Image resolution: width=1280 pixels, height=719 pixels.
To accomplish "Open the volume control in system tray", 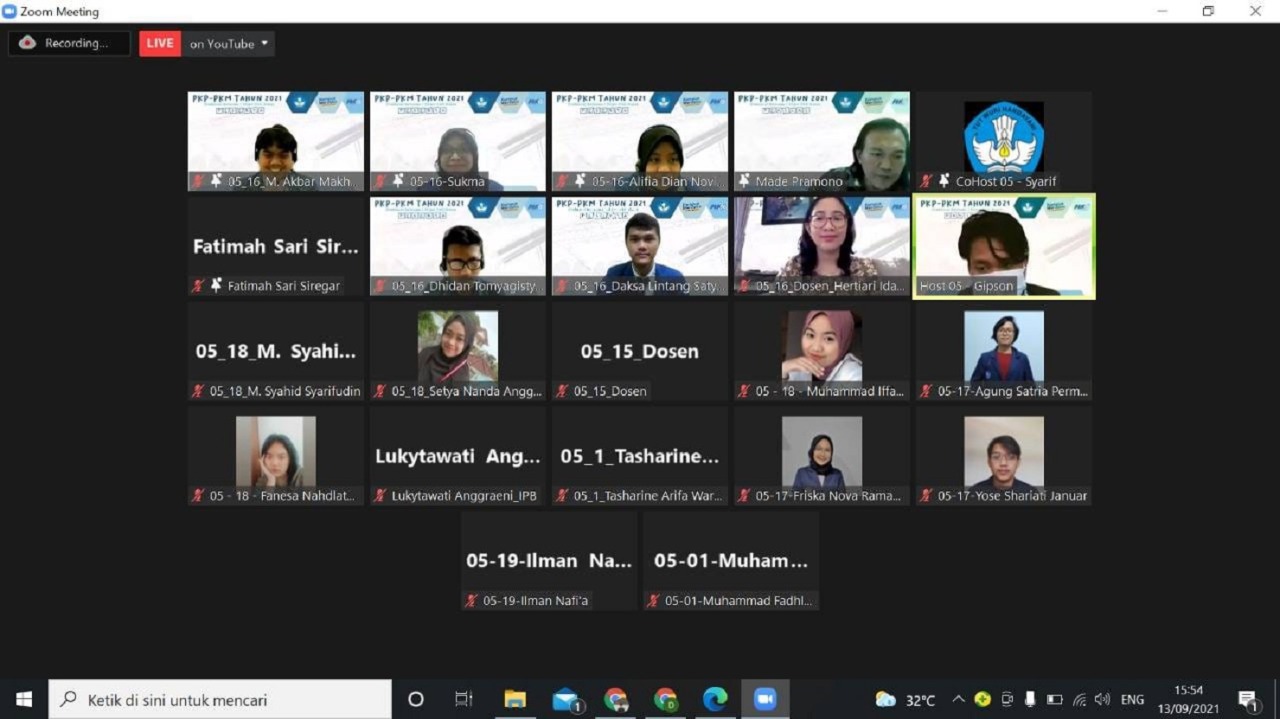I will pos(1102,699).
